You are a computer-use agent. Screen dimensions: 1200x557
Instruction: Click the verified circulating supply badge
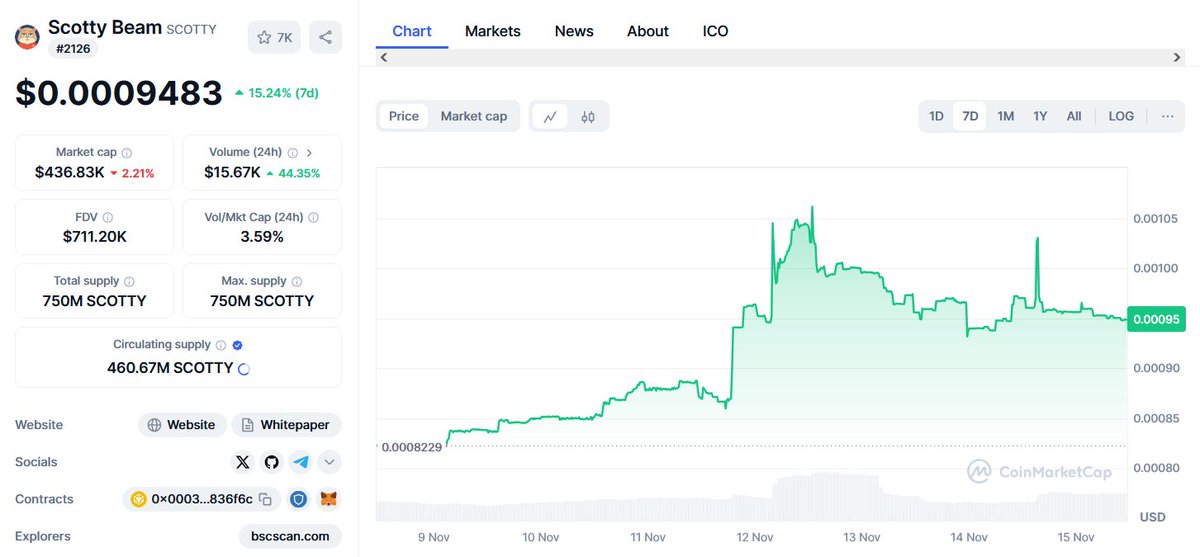coord(237,345)
